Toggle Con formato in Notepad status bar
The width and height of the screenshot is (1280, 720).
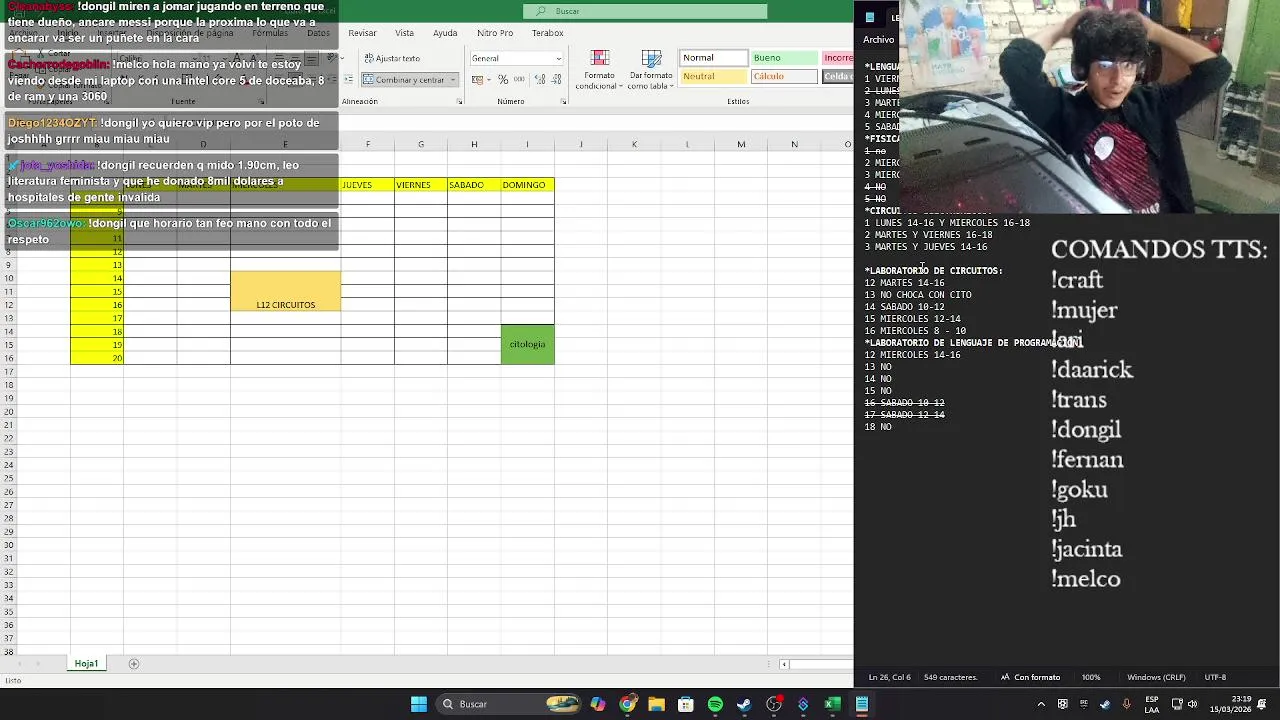1031,677
